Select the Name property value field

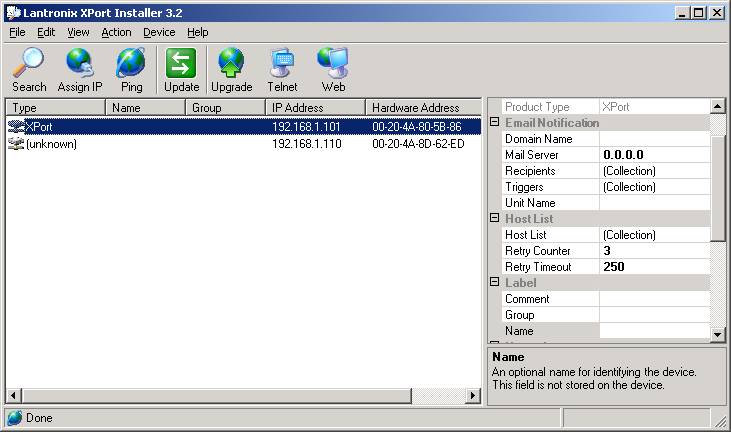coord(655,331)
